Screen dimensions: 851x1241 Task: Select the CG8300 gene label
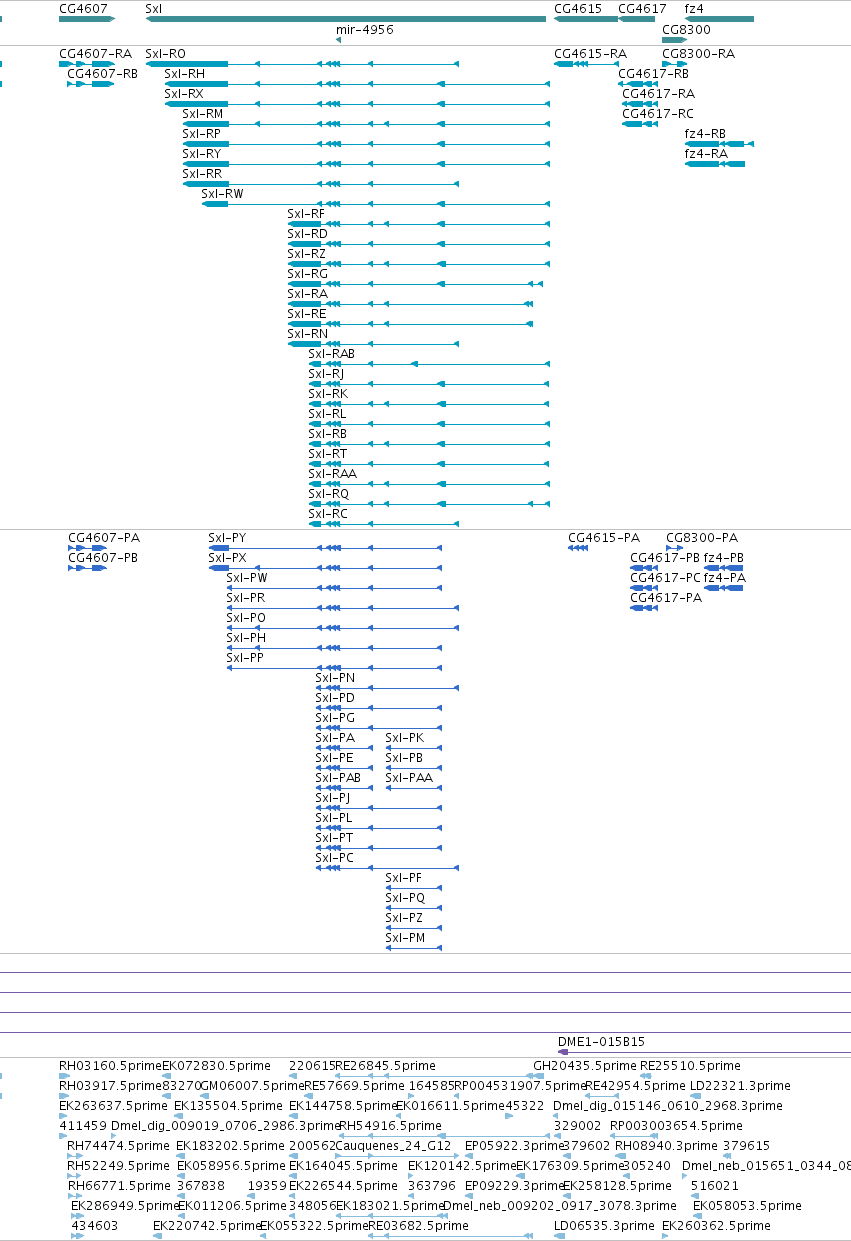(x=686, y=30)
